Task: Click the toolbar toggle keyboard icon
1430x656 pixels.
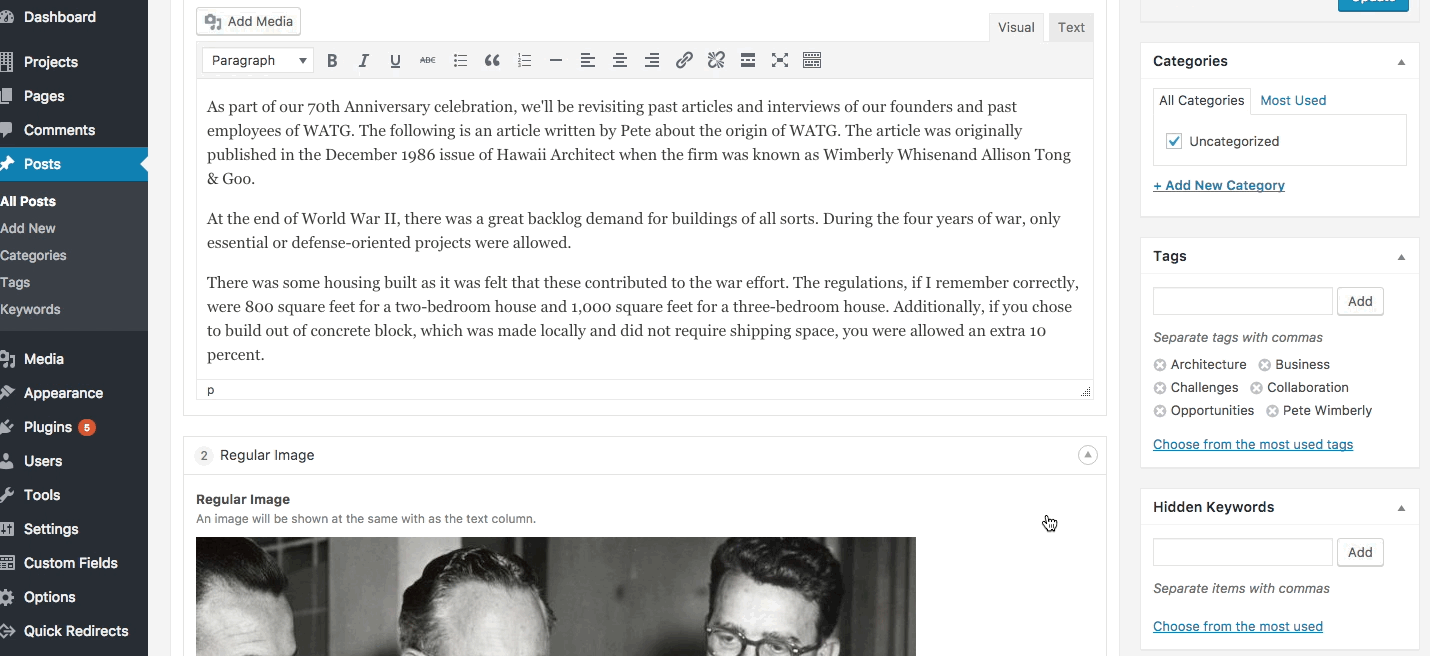Action: (812, 61)
